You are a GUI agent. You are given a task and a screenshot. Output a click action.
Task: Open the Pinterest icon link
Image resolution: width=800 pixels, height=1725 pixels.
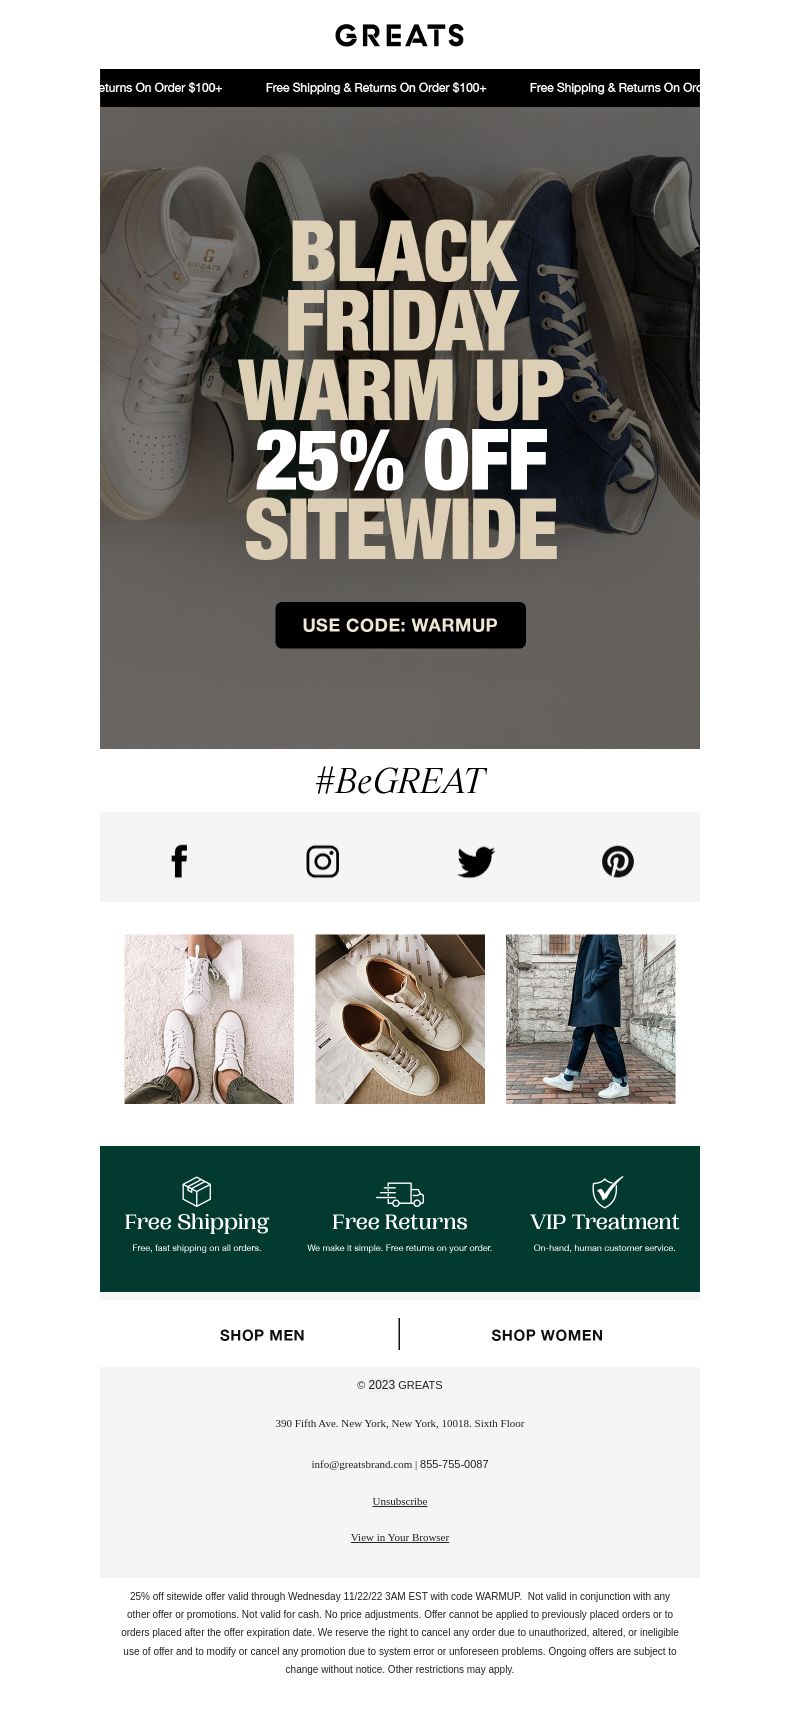click(618, 861)
